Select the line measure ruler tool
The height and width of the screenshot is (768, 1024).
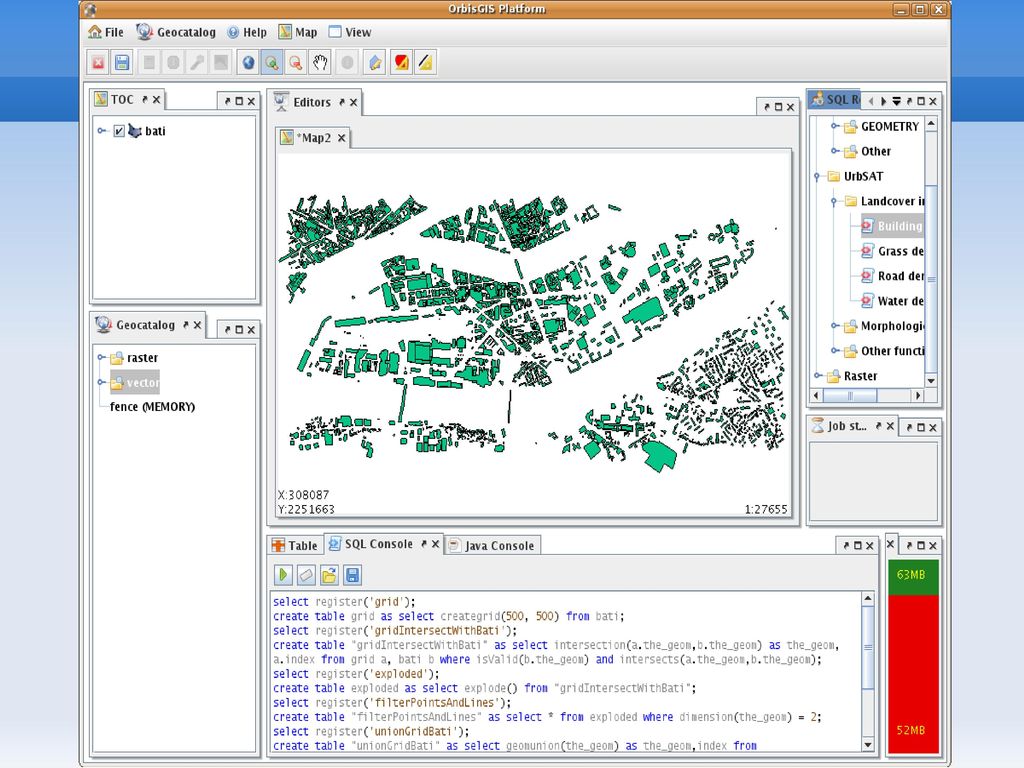pos(425,63)
